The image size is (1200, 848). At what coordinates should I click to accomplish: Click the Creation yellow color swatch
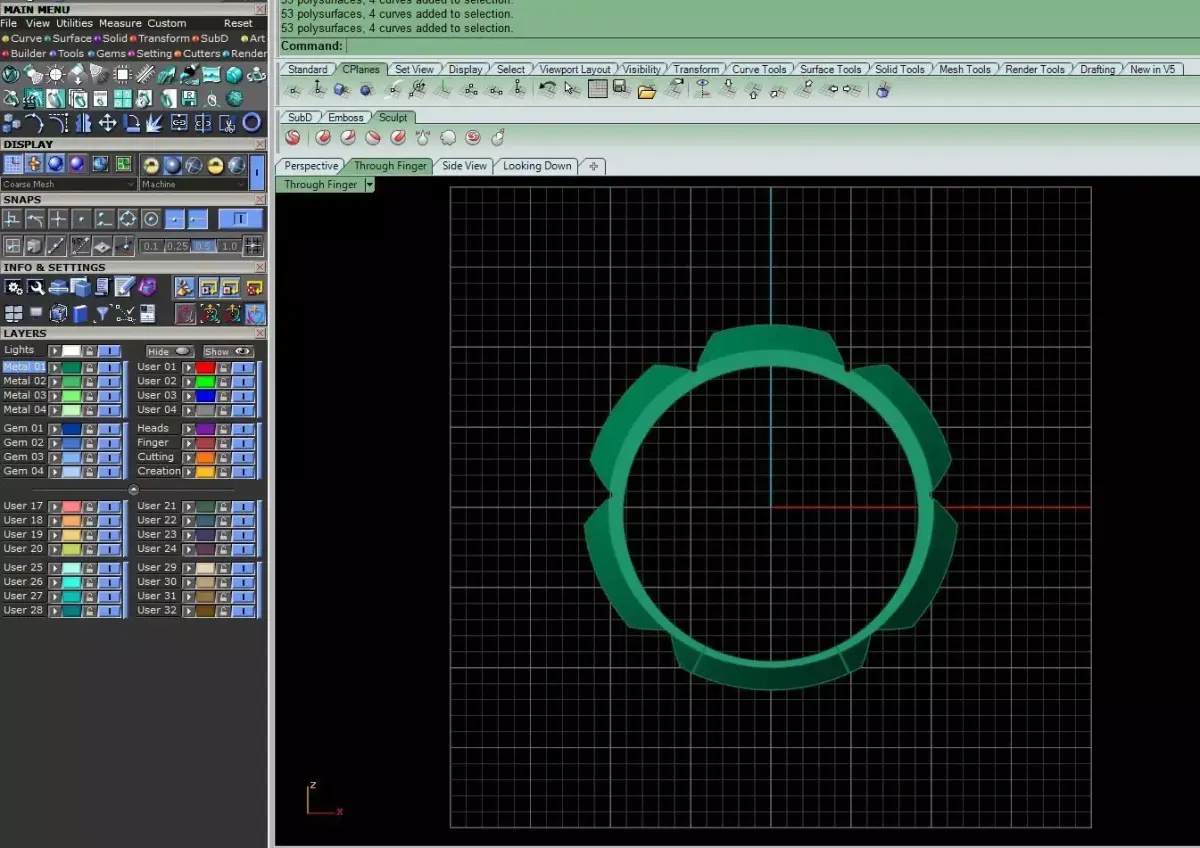pyautogui.click(x=206, y=471)
